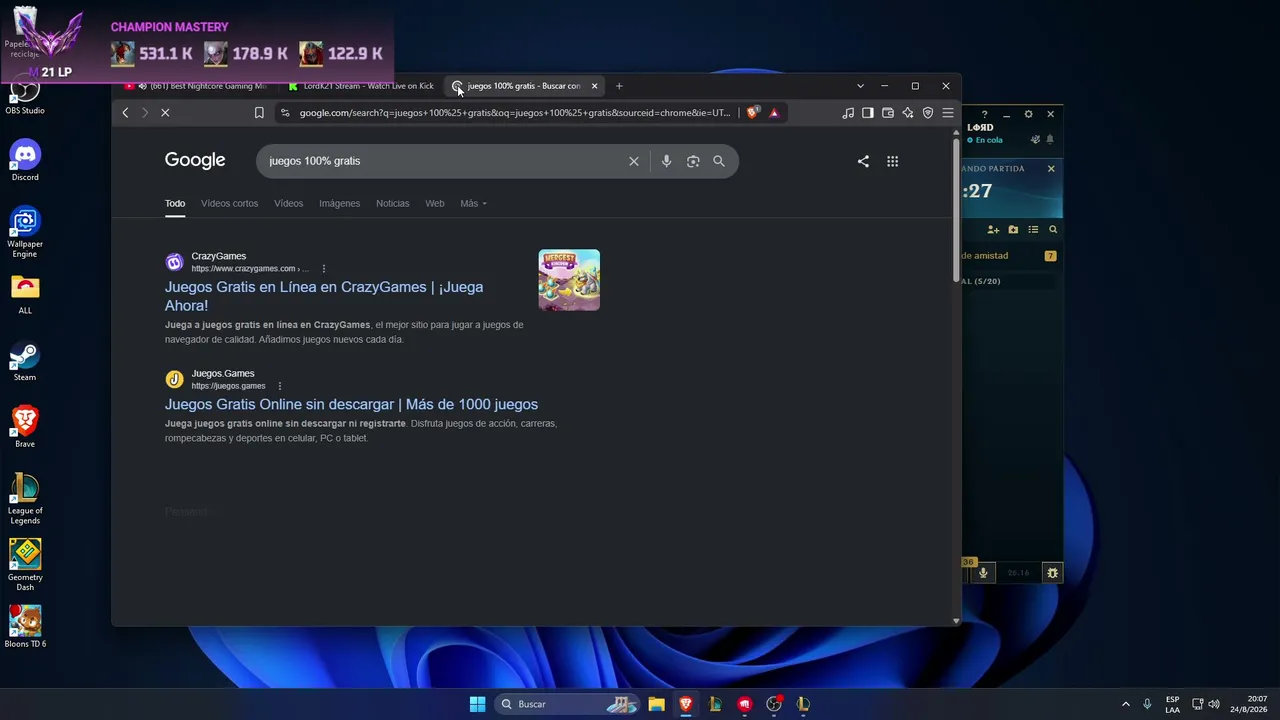Open the ESP LAA language switcher
This screenshot has width=1280, height=720.
point(1172,704)
